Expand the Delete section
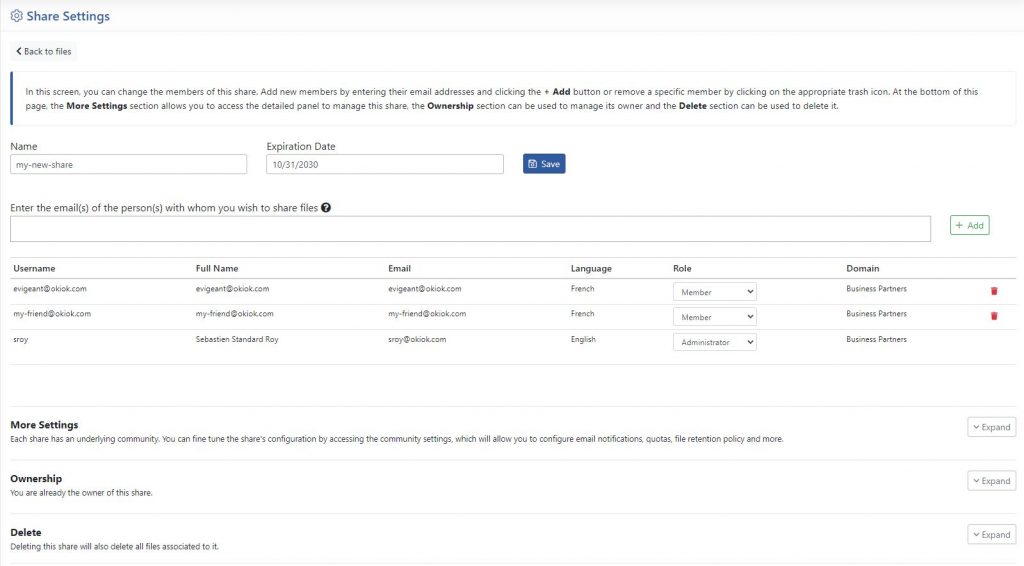The width and height of the screenshot is (1024, 566). tap(991, 535)
